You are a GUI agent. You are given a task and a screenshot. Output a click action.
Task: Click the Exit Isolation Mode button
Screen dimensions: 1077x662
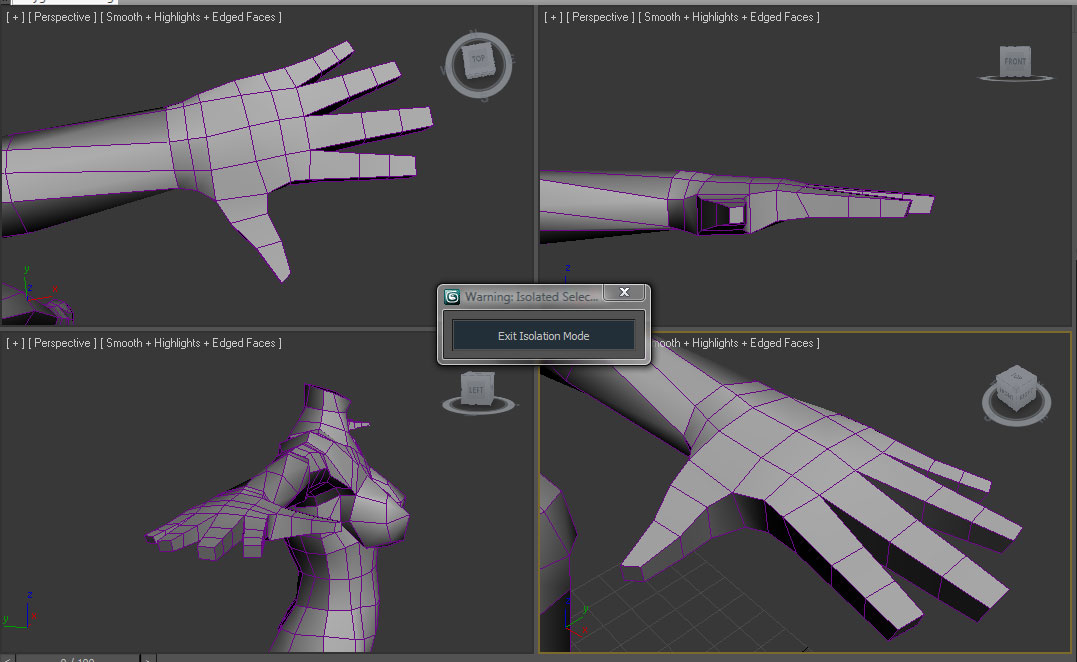click(x=543, y=336)
